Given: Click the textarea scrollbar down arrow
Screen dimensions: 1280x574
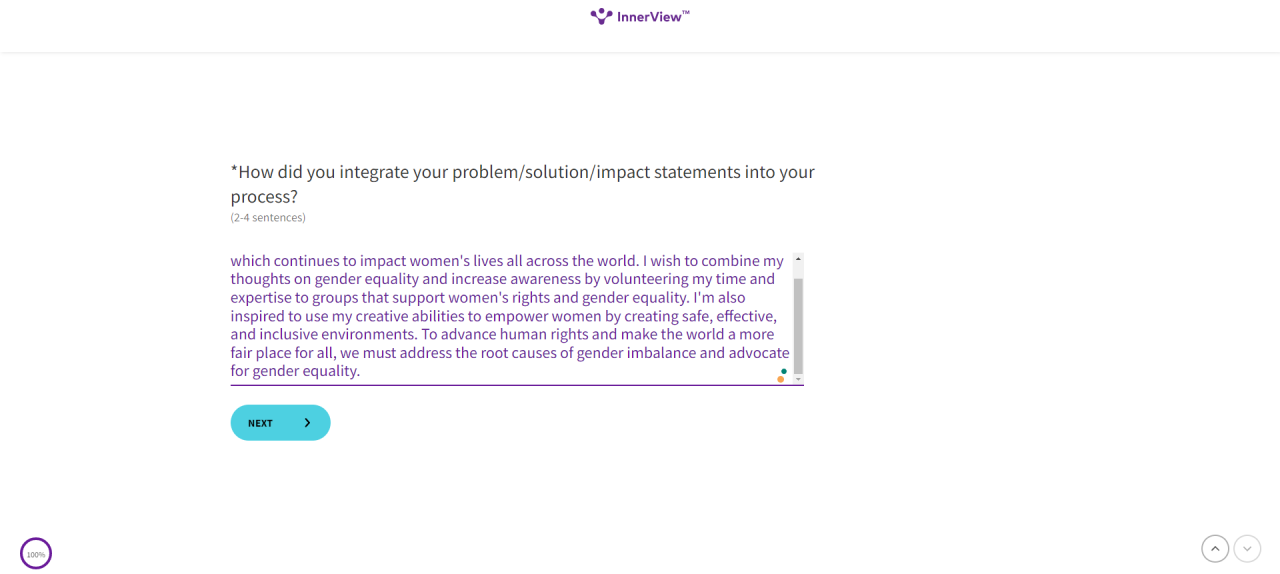Looking at the screenshot, I should [798, 380].
